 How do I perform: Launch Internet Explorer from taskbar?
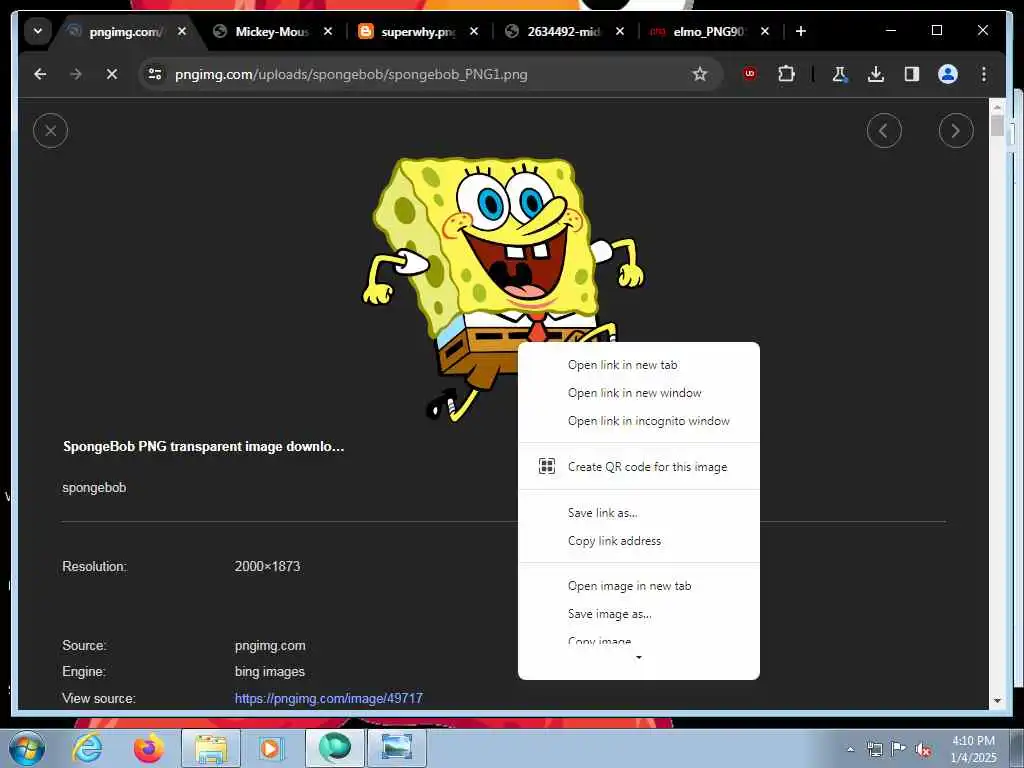(x=88, y=748)
